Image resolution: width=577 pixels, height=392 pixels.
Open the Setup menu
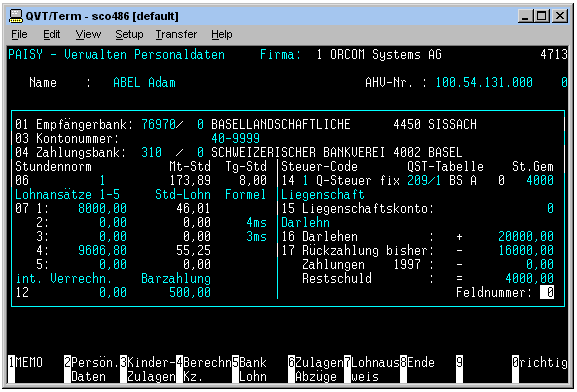[x=129, y=34]
